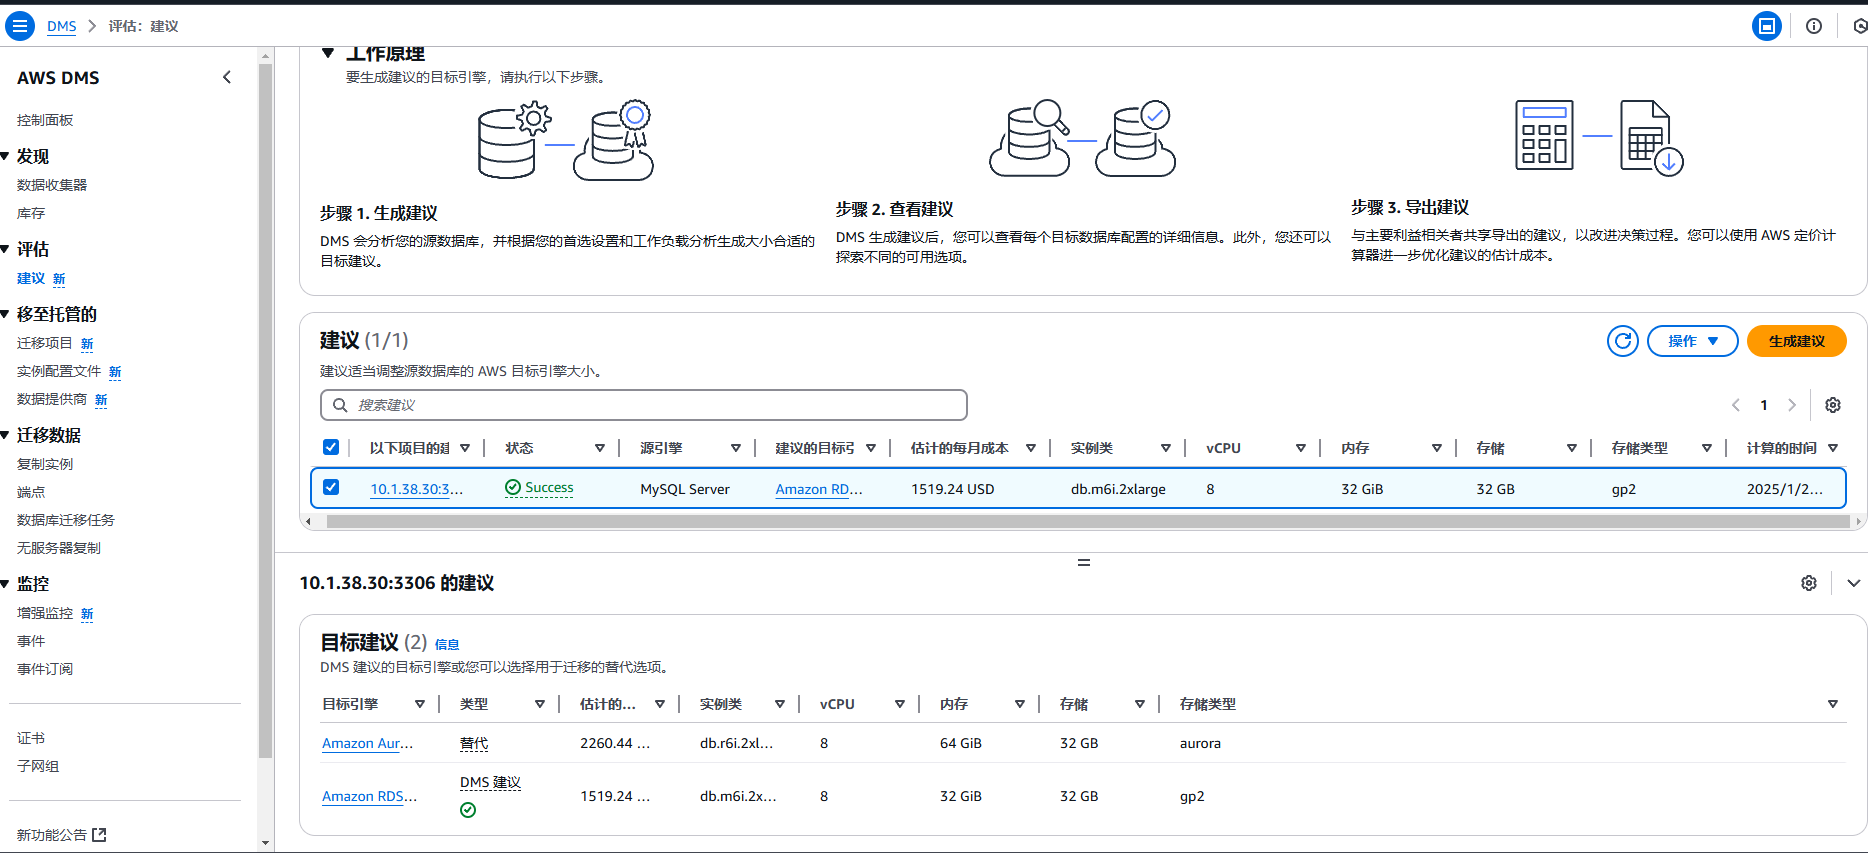
Task: Go to the next page of recommendations
Action: pyautogui.click(x=1792, y=405)
